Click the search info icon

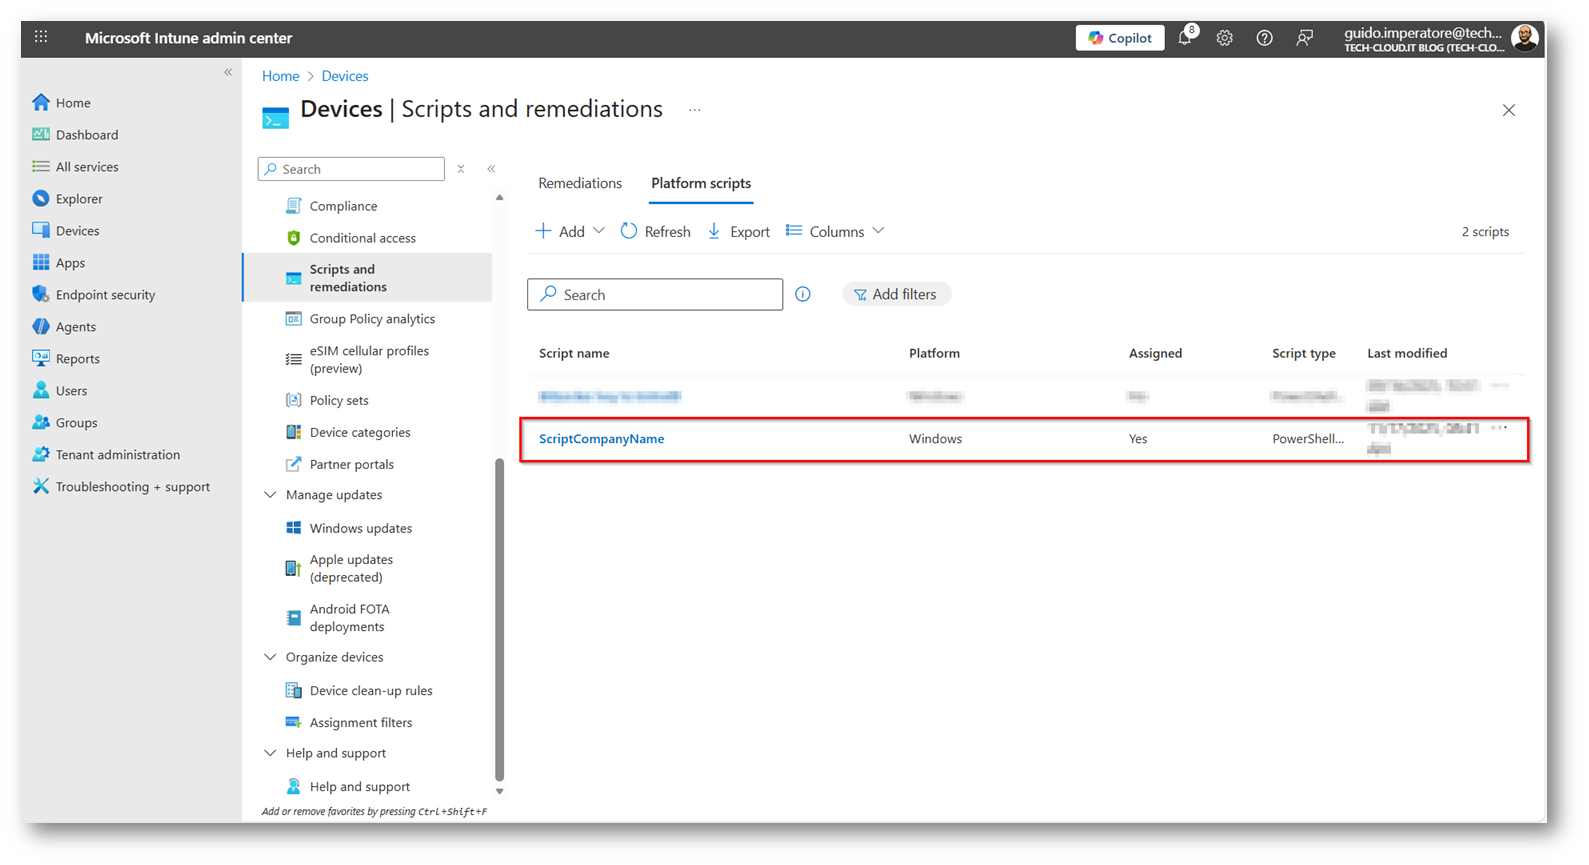(x=802, y=294)
